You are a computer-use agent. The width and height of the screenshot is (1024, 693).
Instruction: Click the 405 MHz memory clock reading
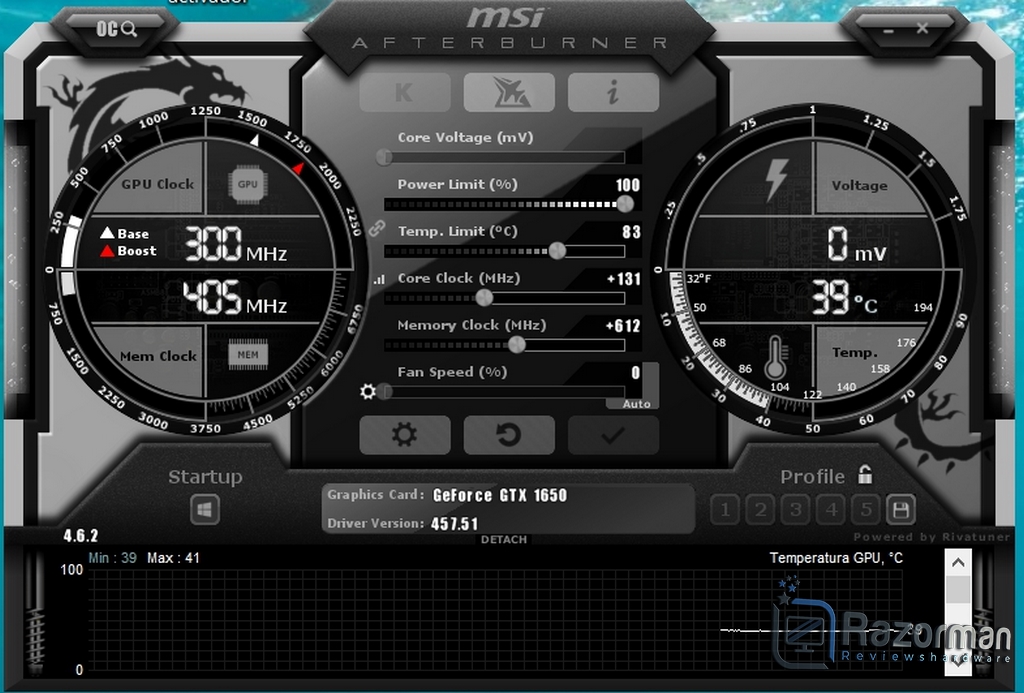coord(234,298)
